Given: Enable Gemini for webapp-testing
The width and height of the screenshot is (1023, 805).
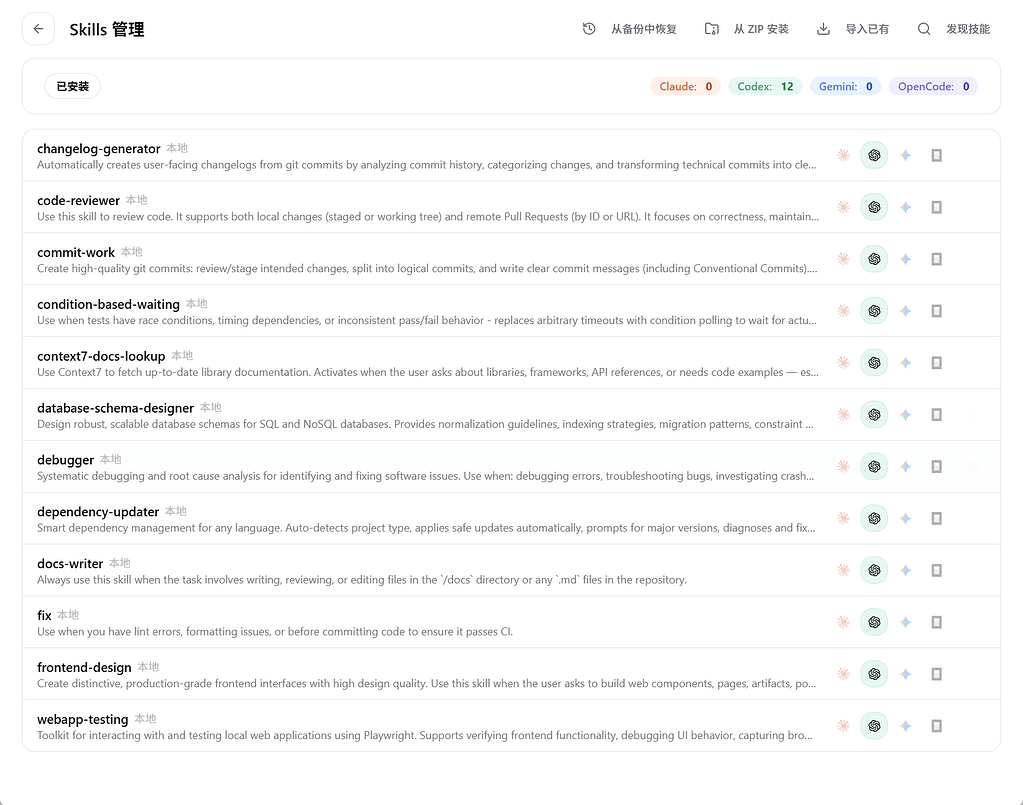Looking at the screenshot, I should 906,725.
